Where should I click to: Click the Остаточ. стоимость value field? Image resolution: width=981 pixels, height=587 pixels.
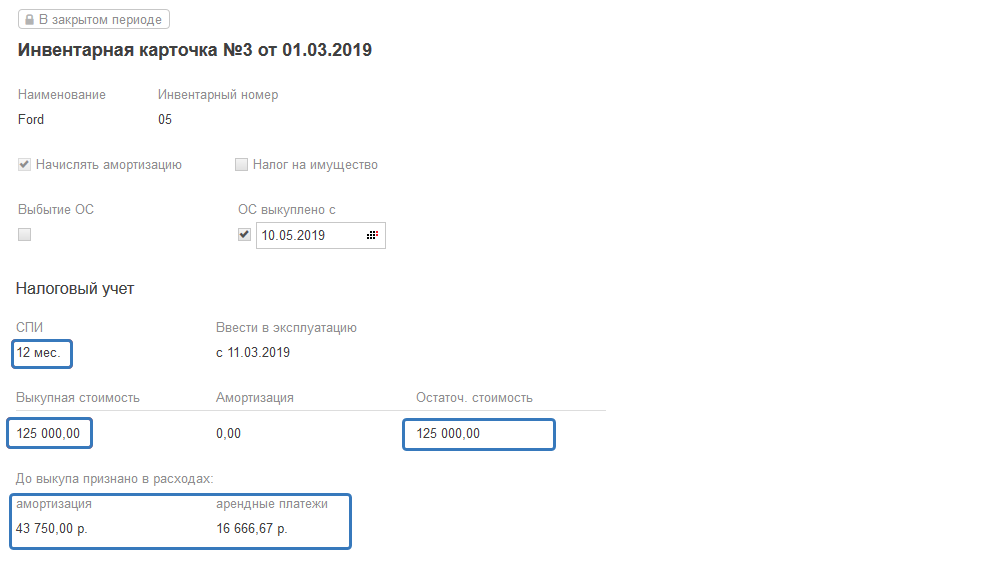pyautogui.click(x=477, y=434)
